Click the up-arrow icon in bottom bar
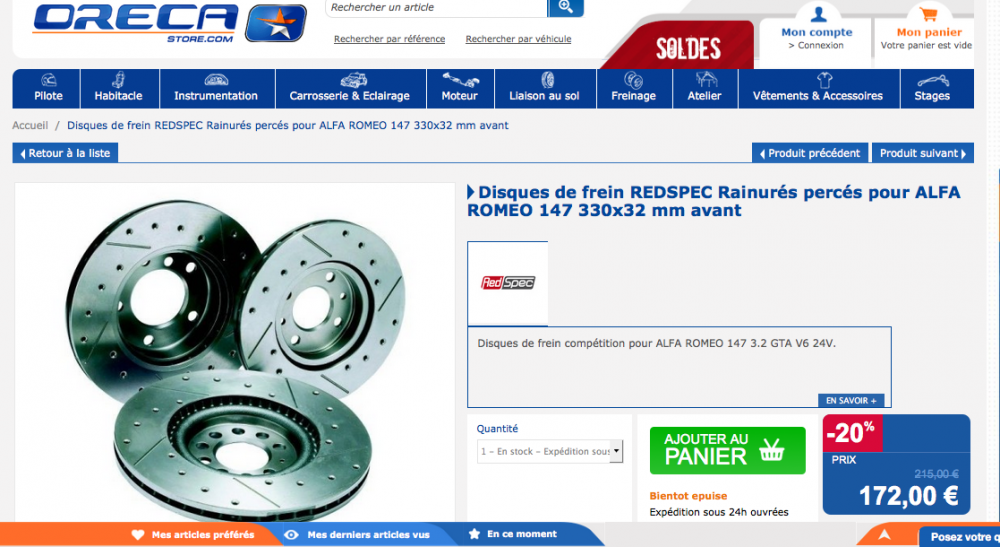Image resolution: width=1000 pixels, height=547 pixels. [884, 534]
